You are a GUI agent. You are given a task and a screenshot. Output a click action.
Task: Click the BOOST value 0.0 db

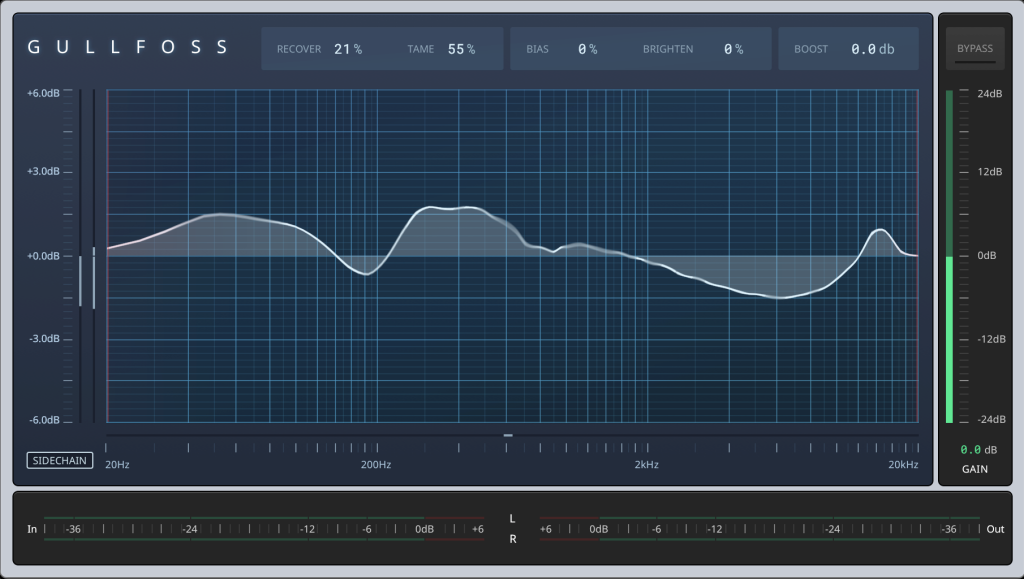[x=873, y=49]
